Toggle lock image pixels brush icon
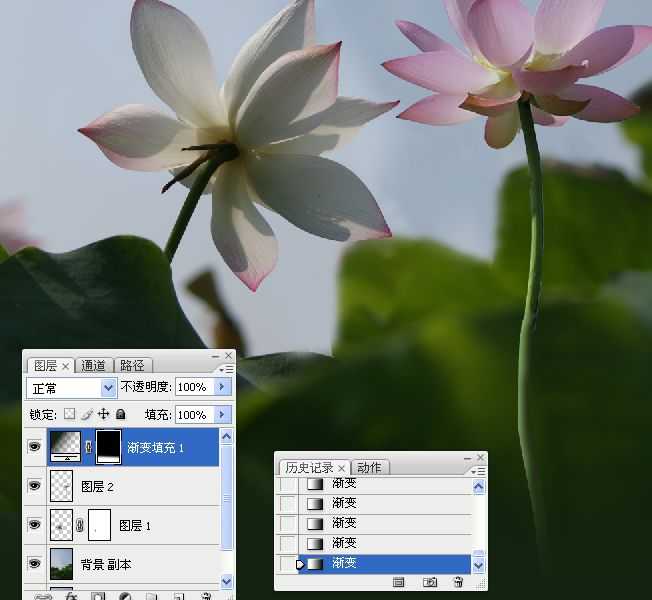652x600 pixels. click(86, 414)
